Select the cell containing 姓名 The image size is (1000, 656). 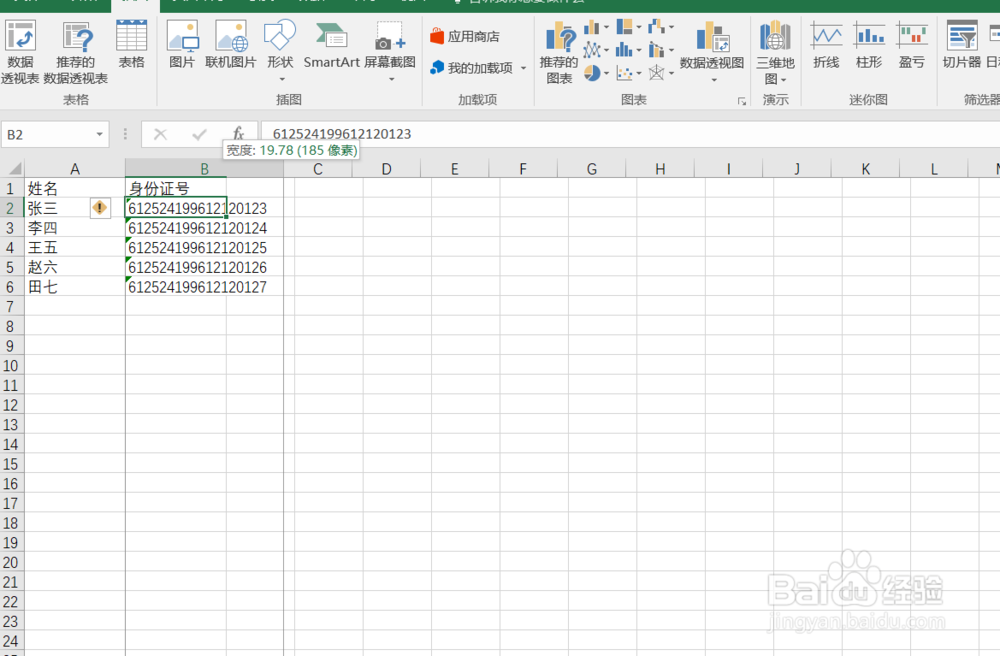(75, 189)
